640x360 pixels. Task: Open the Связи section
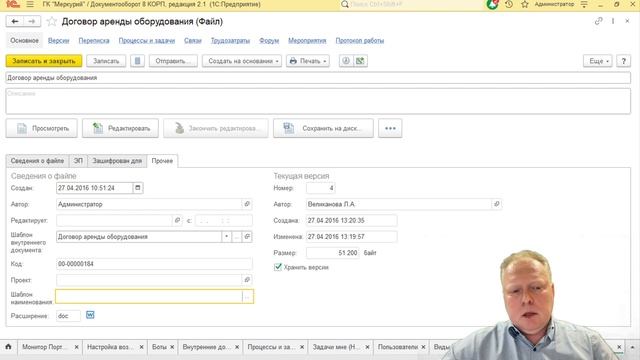click(x=193, y=40)
